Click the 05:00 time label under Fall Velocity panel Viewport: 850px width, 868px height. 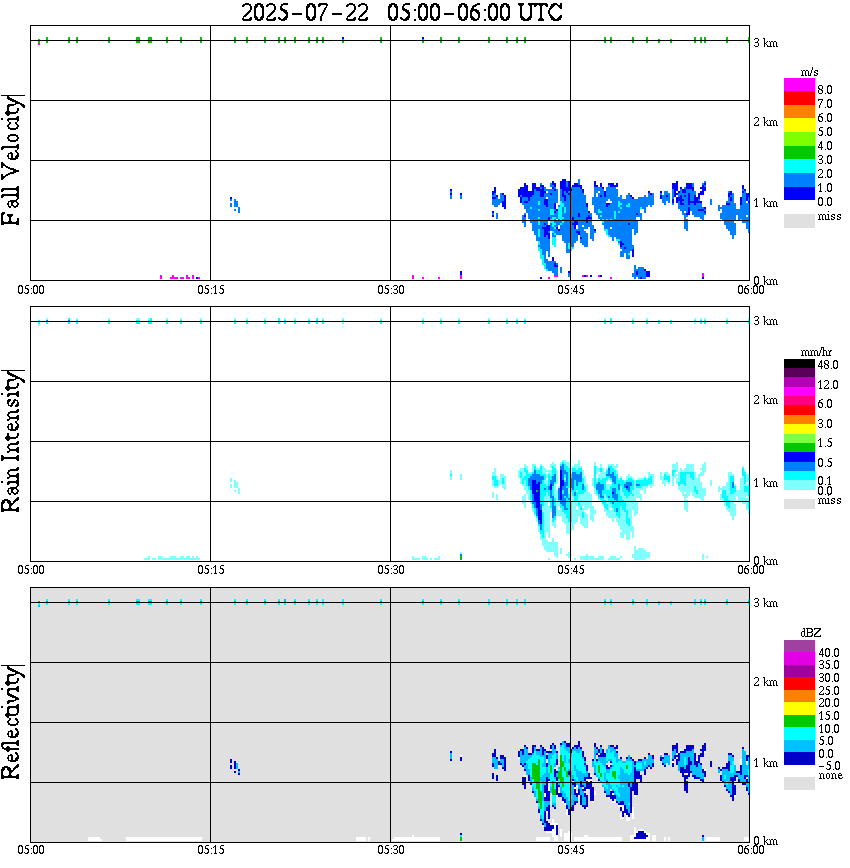click(31, 290)
